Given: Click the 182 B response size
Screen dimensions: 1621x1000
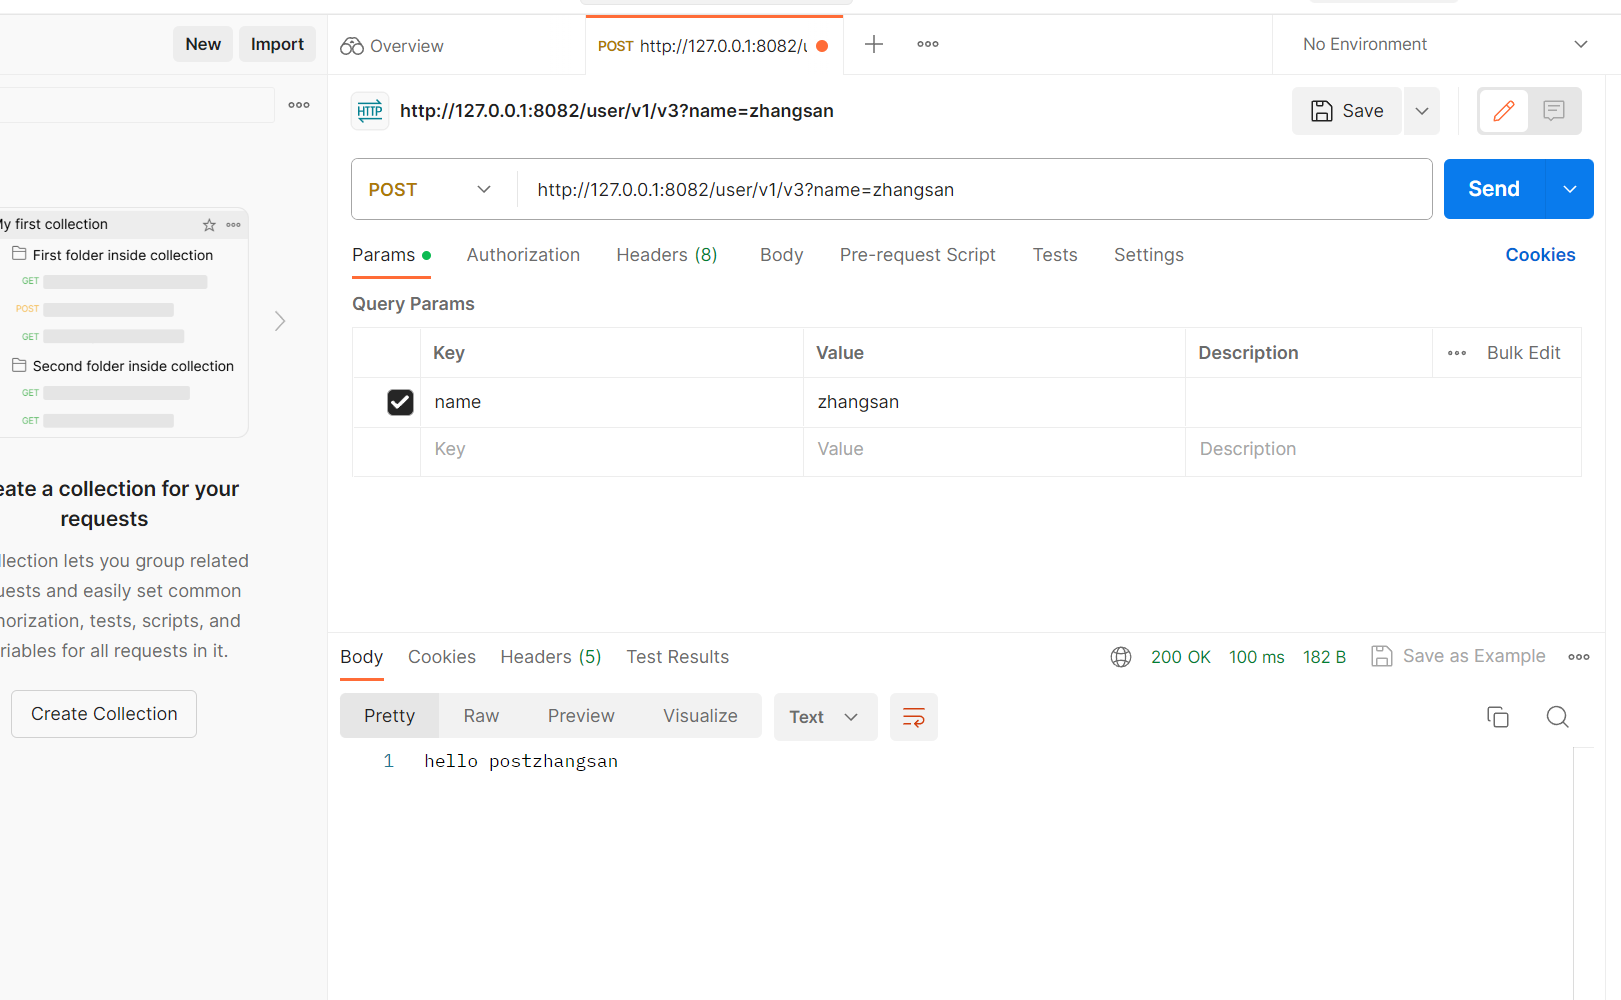Looking at the screenshot, I should pos(1324,657).
